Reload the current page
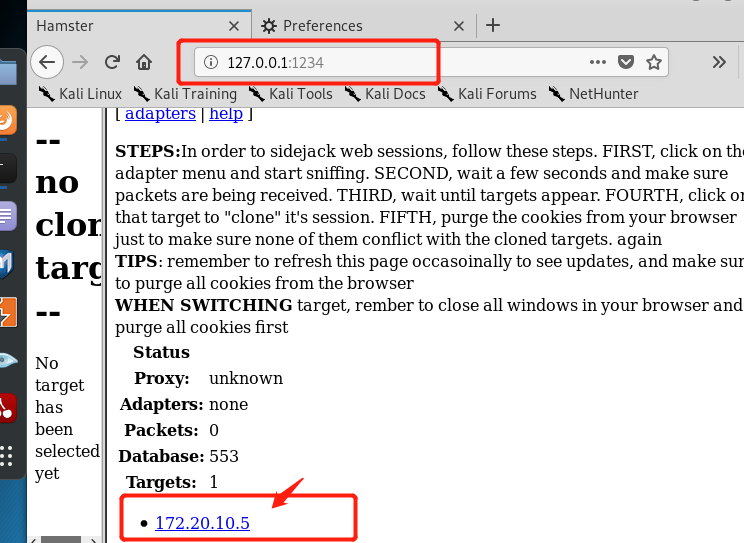Image resolution: width=744 pixels, height=543 pixels. [x=112, y=62]
